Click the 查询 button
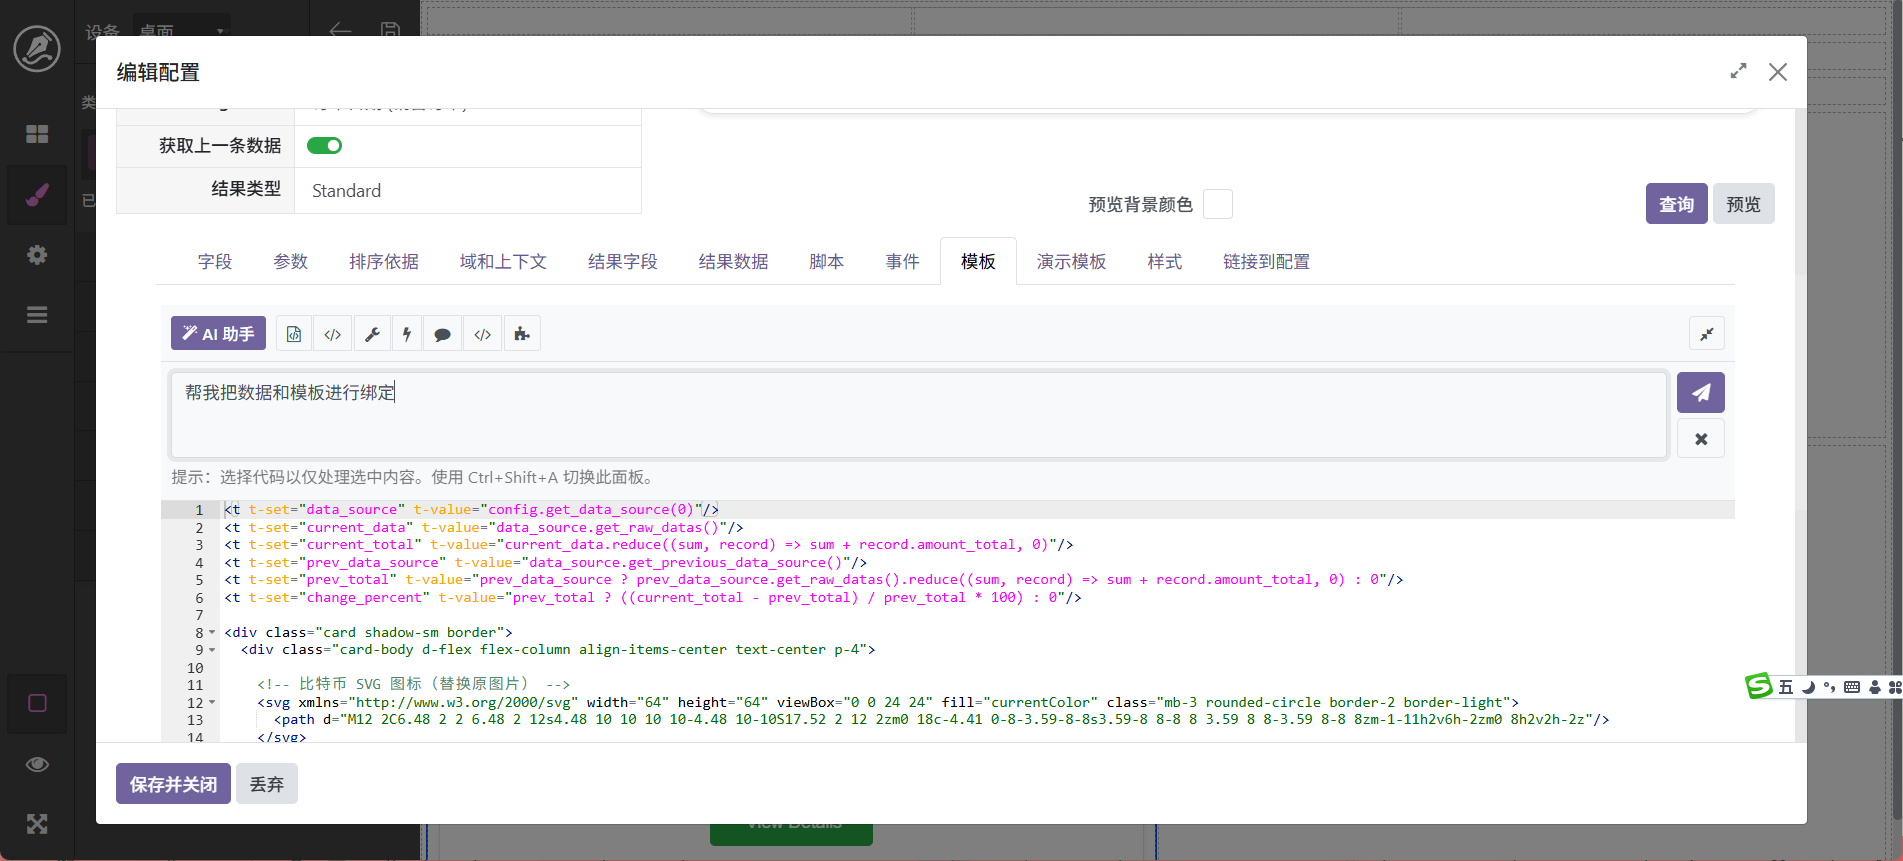1903x861 pixels. pyautogui.click(x=1676, y=204)
